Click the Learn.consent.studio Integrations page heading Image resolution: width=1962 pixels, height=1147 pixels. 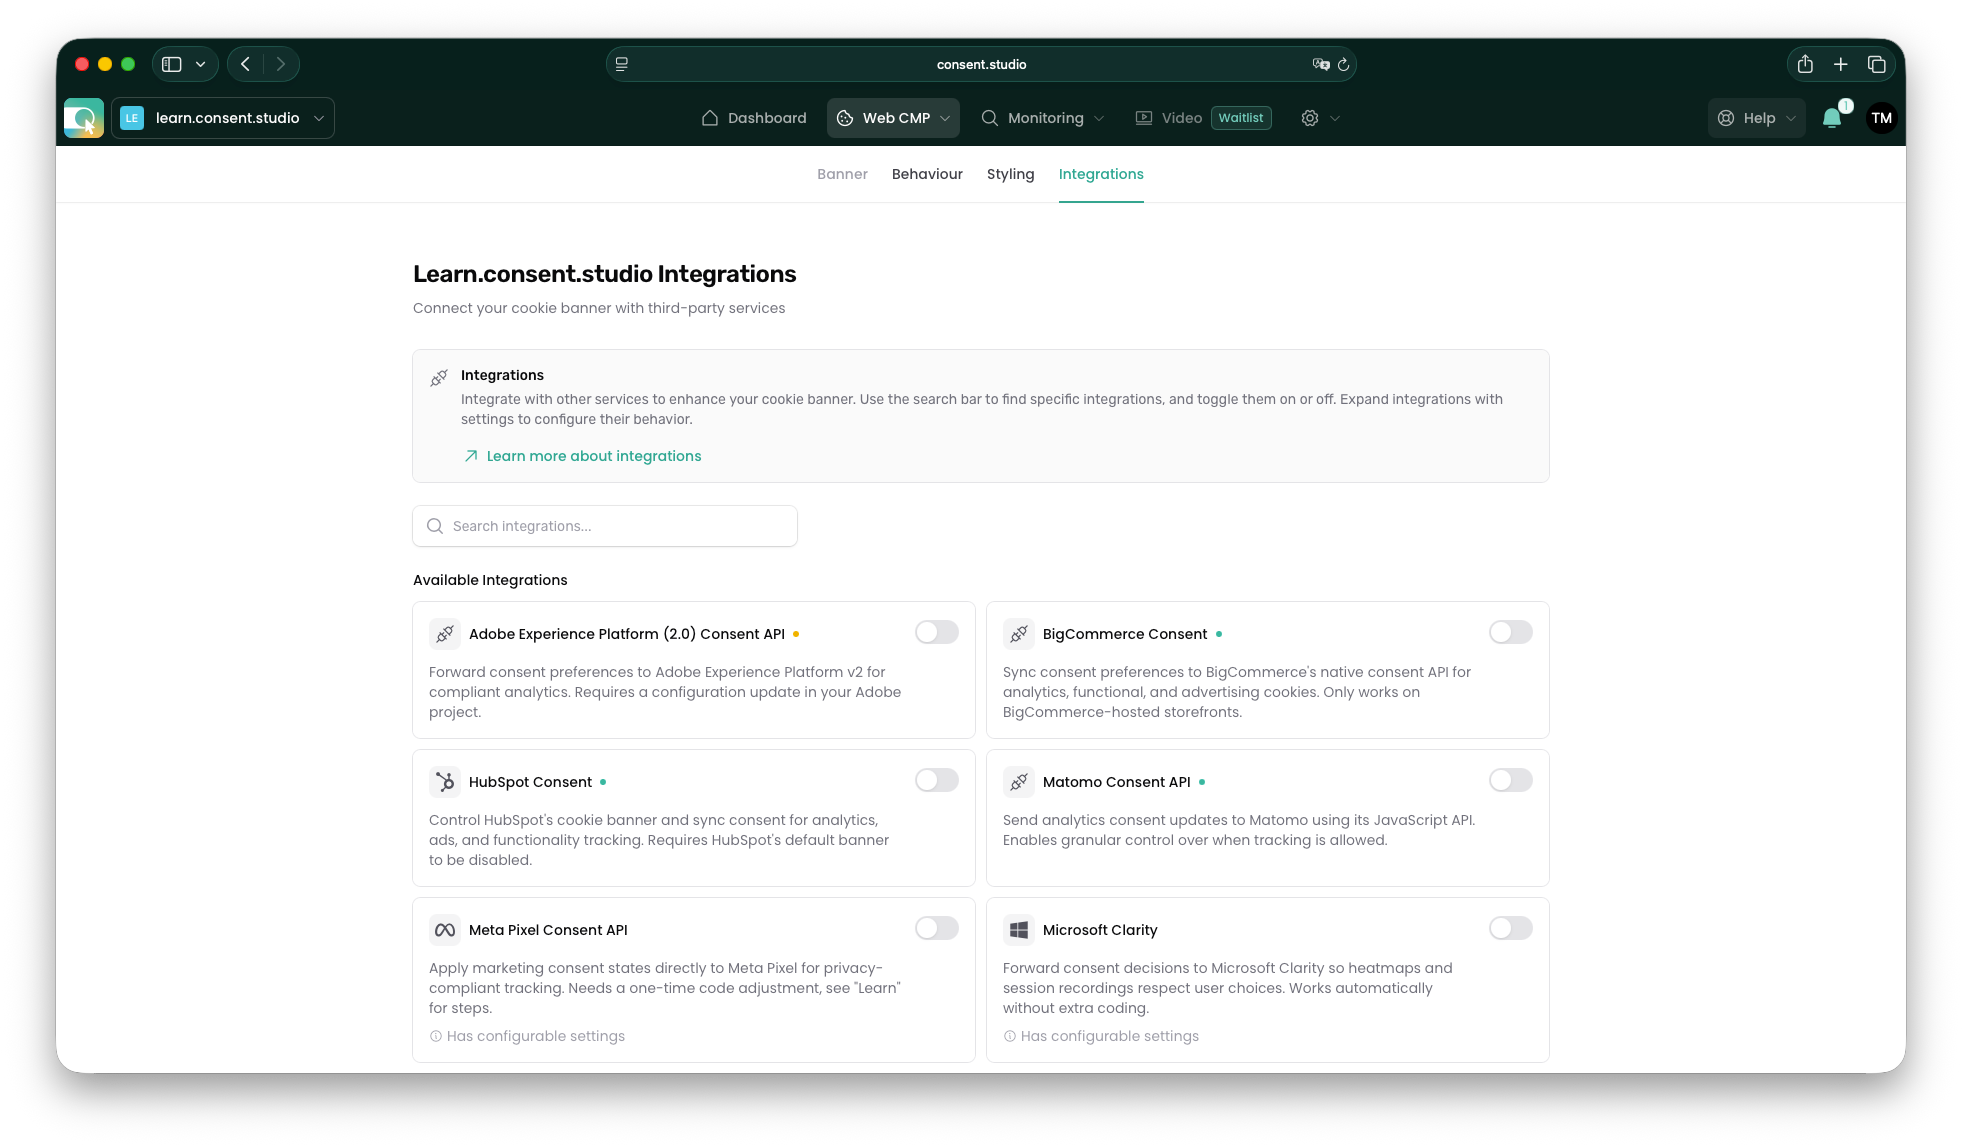605,274
